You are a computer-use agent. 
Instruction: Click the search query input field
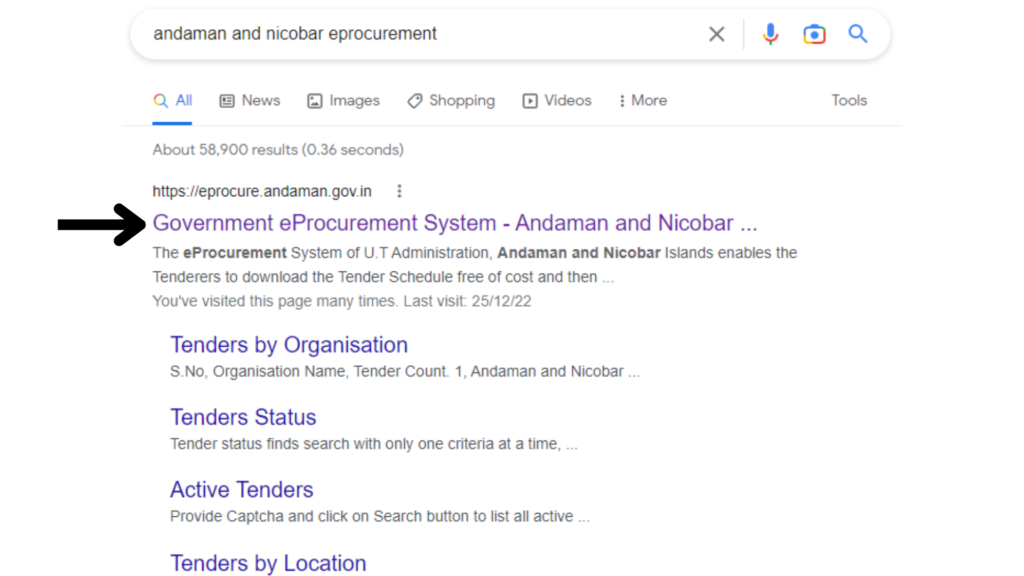[420, 34]
